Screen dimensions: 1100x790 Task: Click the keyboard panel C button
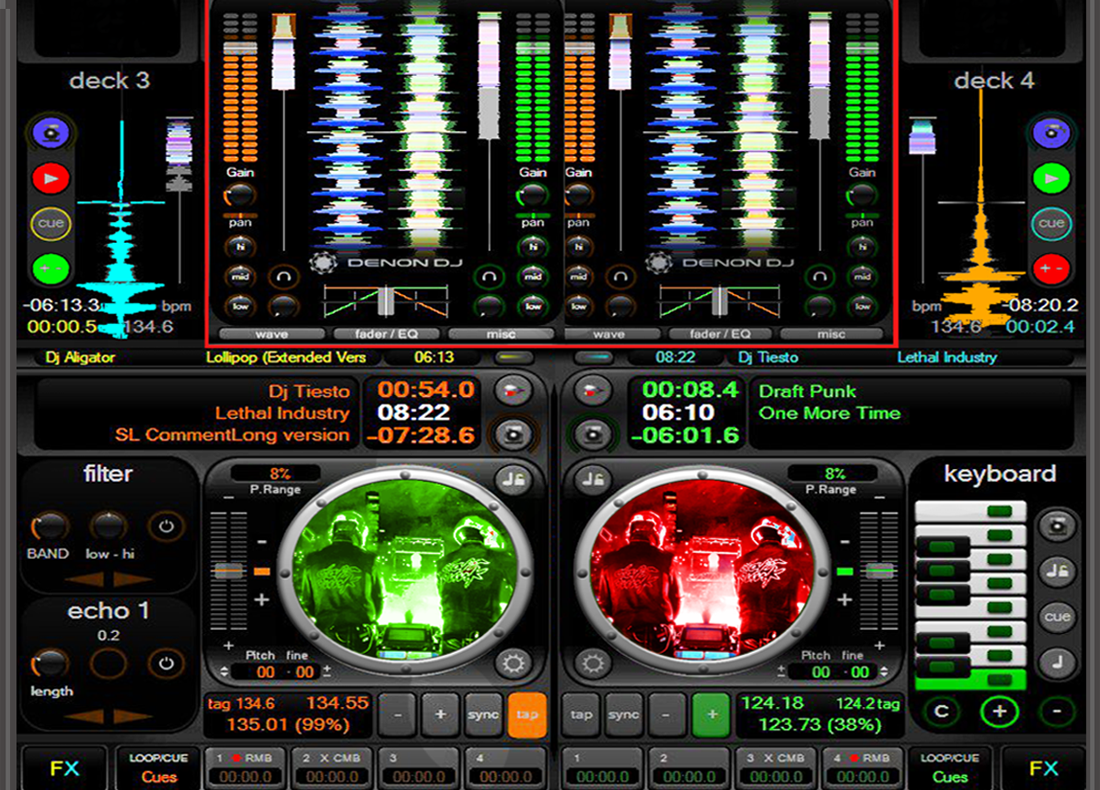[x=941, y=712]
